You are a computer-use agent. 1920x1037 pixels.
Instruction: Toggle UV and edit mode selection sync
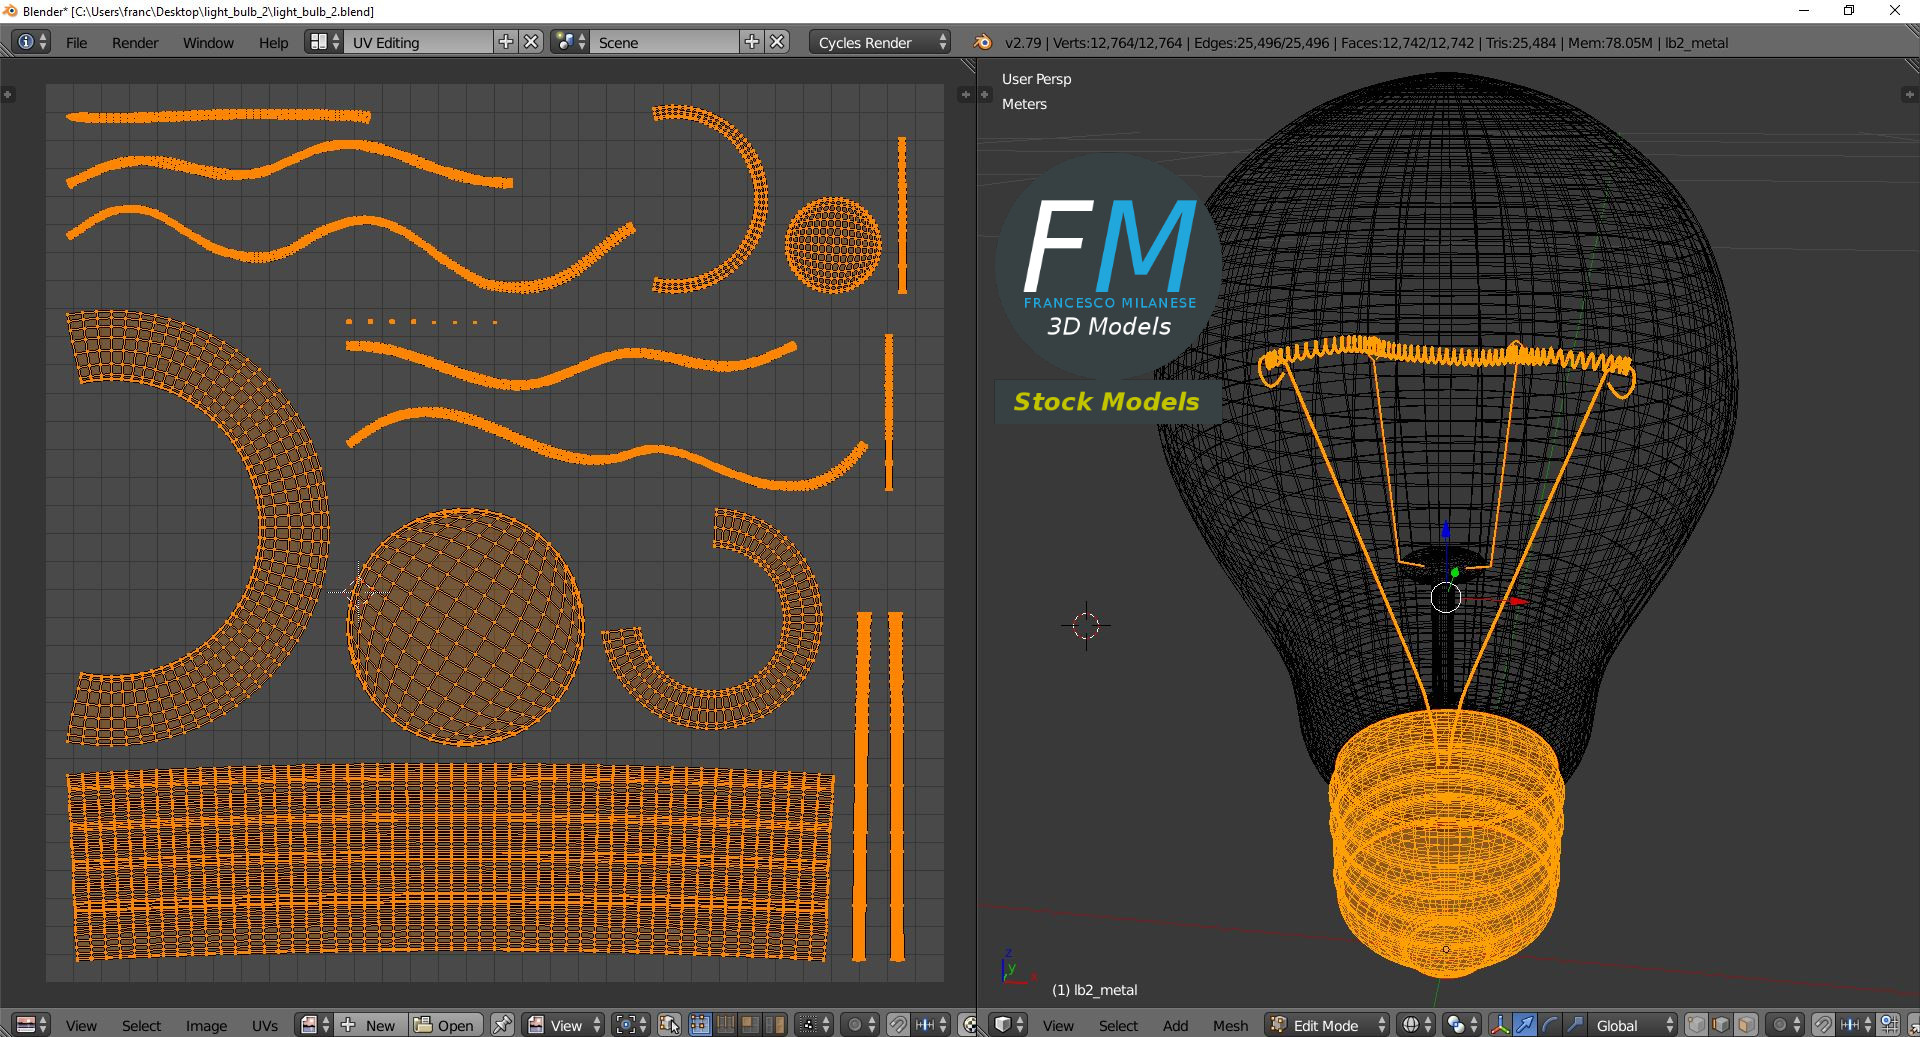669,1025
